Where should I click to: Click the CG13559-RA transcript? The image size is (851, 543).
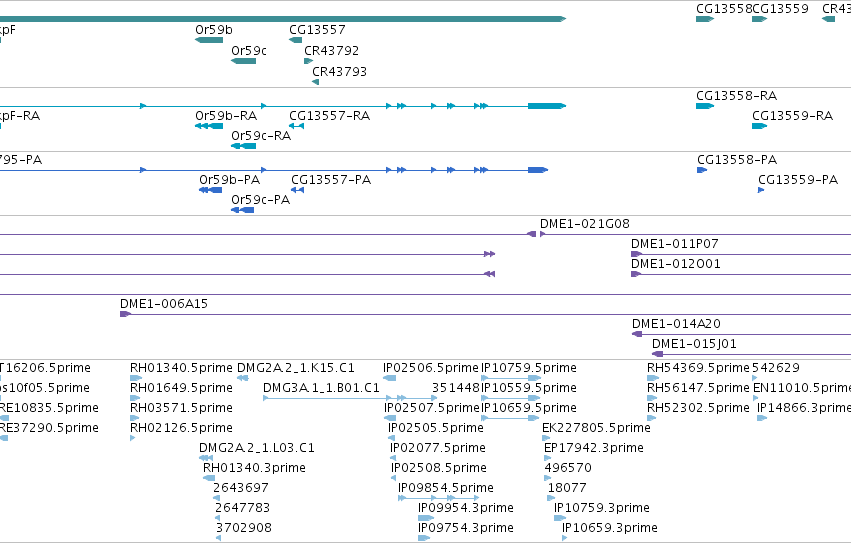pyautogui.click(x=759, y=126)
